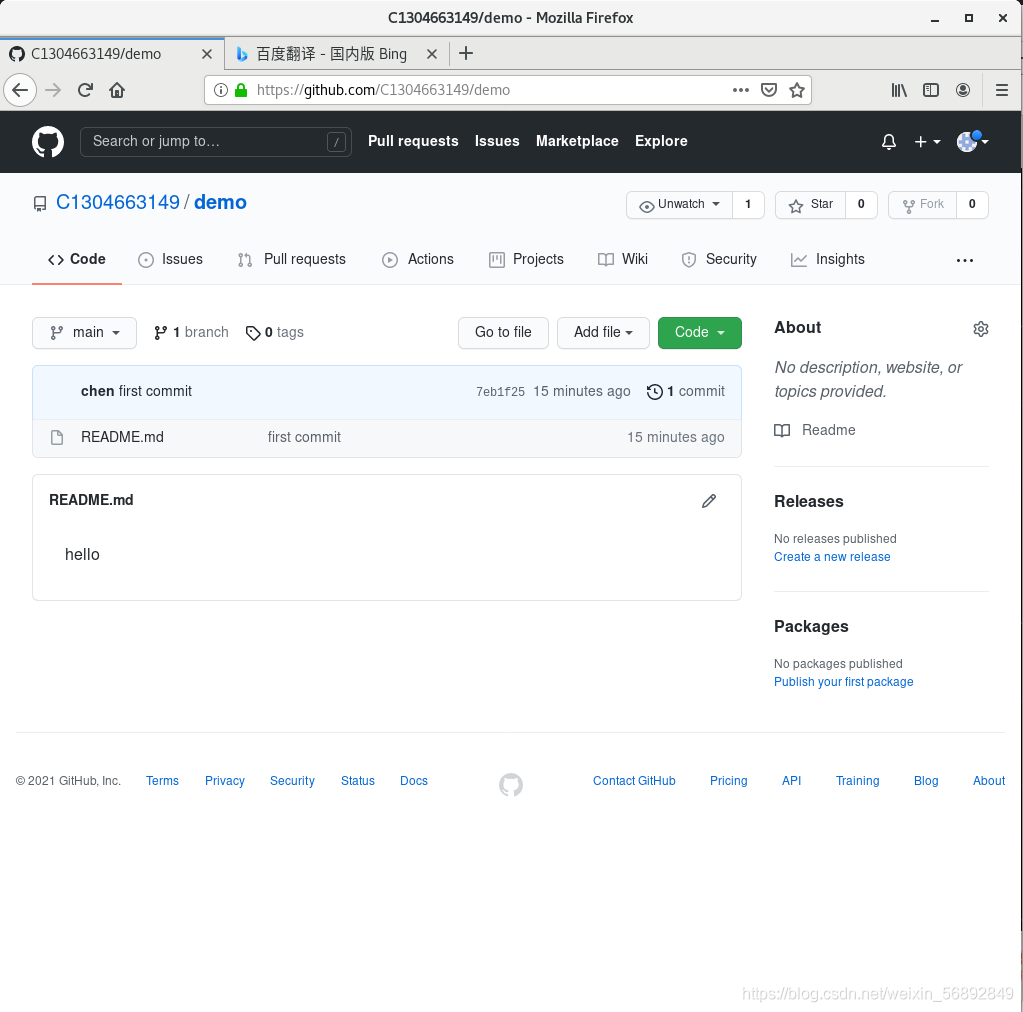This screenshot has height=1012, width=1023.
Task: Close the C1304663149/demo tab
Action: tap(207, 54)
